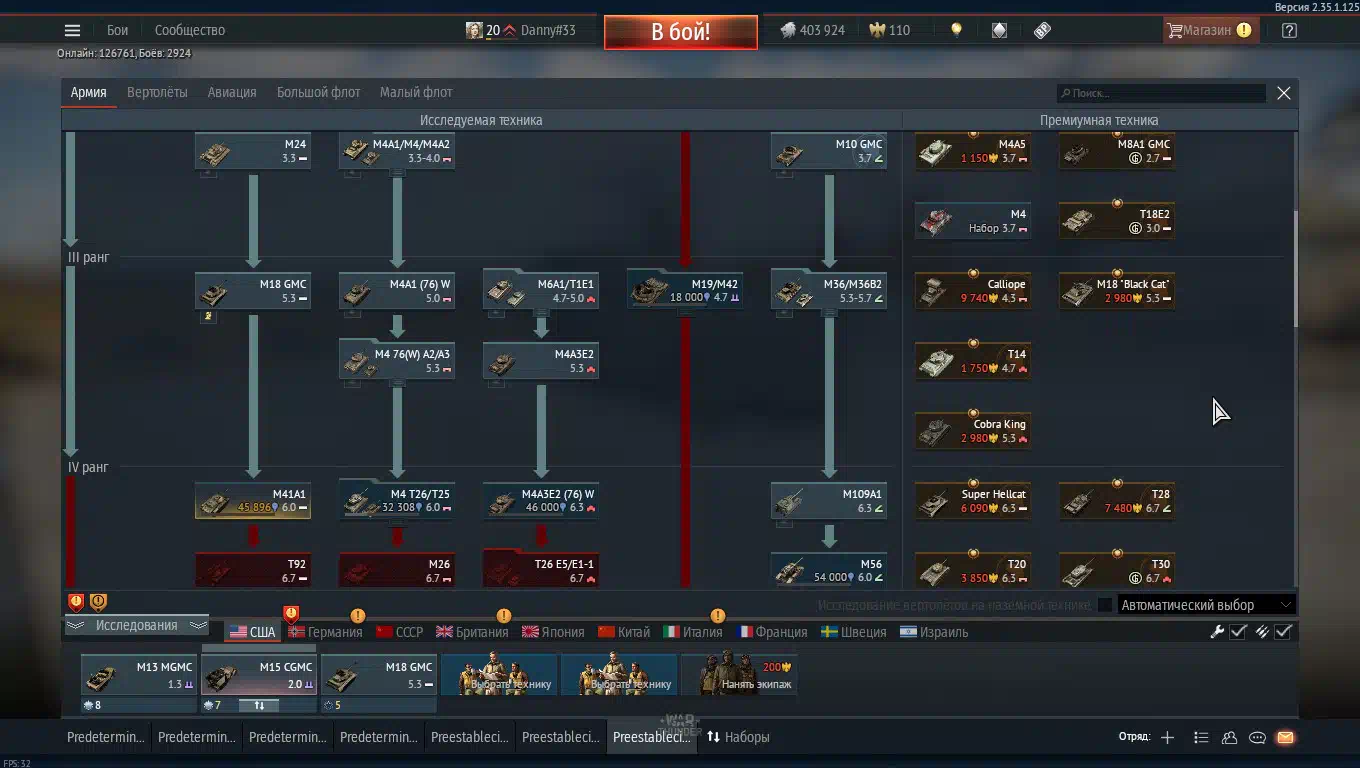Viewport: 1360px width, 768px height.
Task: Expand the T26 E5/E1-1 vehicle group
Action: tap(541, 570)
